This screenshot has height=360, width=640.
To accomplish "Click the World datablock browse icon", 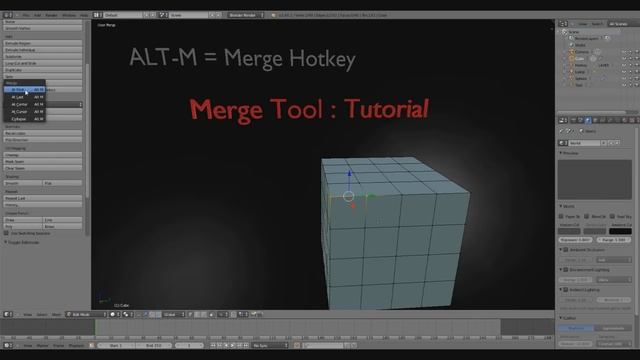I will coord(563,143).
